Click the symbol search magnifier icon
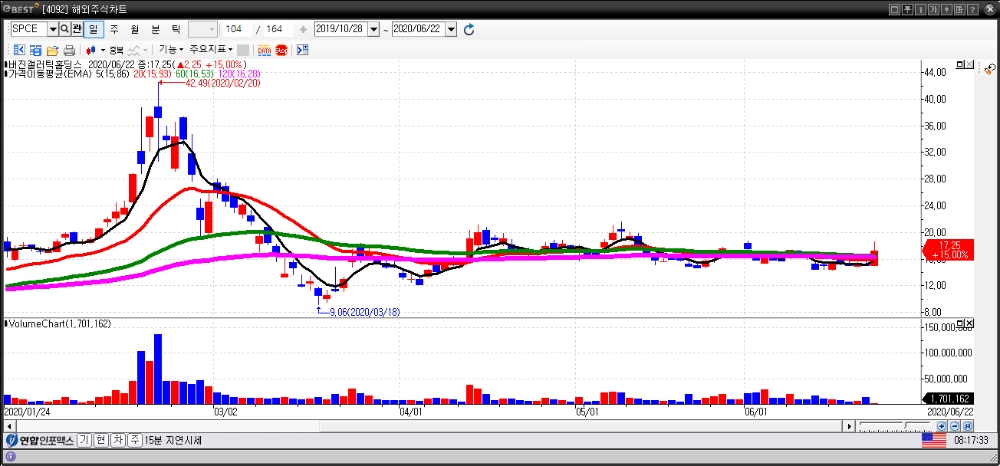The width and height of the screenshot is (1000, 466). (65, 29)
